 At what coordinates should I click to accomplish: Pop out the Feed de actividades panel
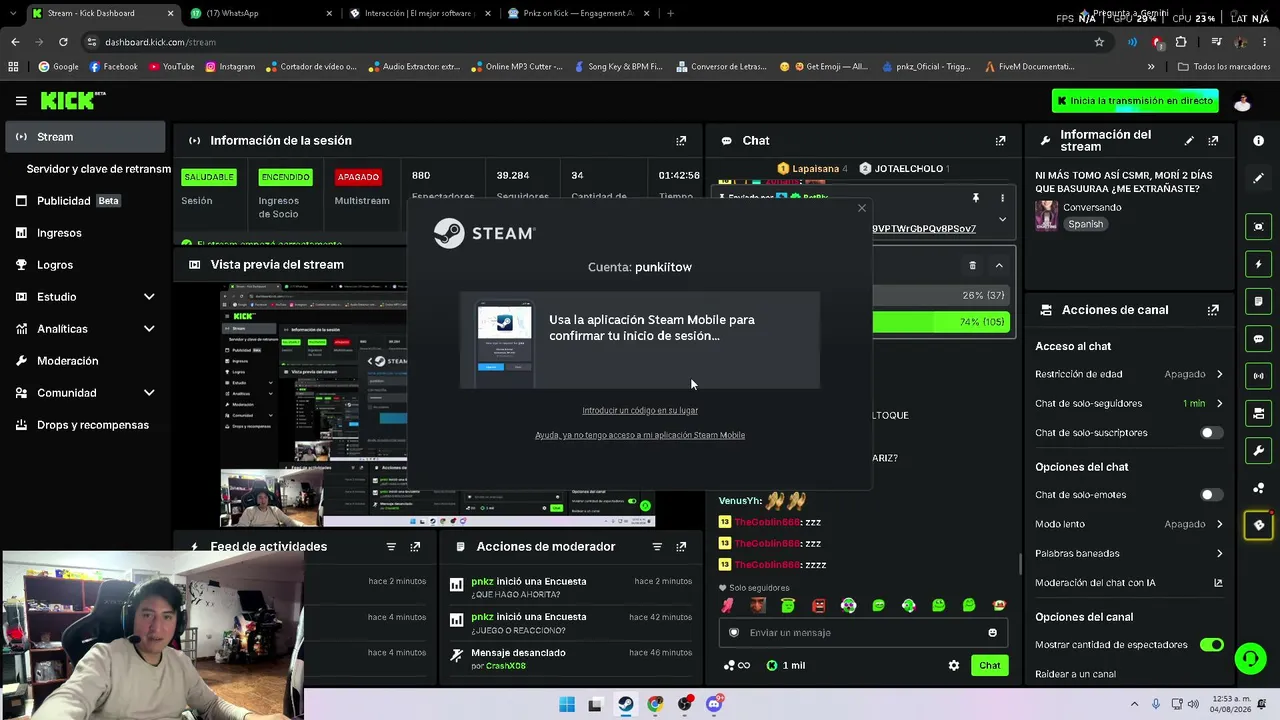point(415,547)
